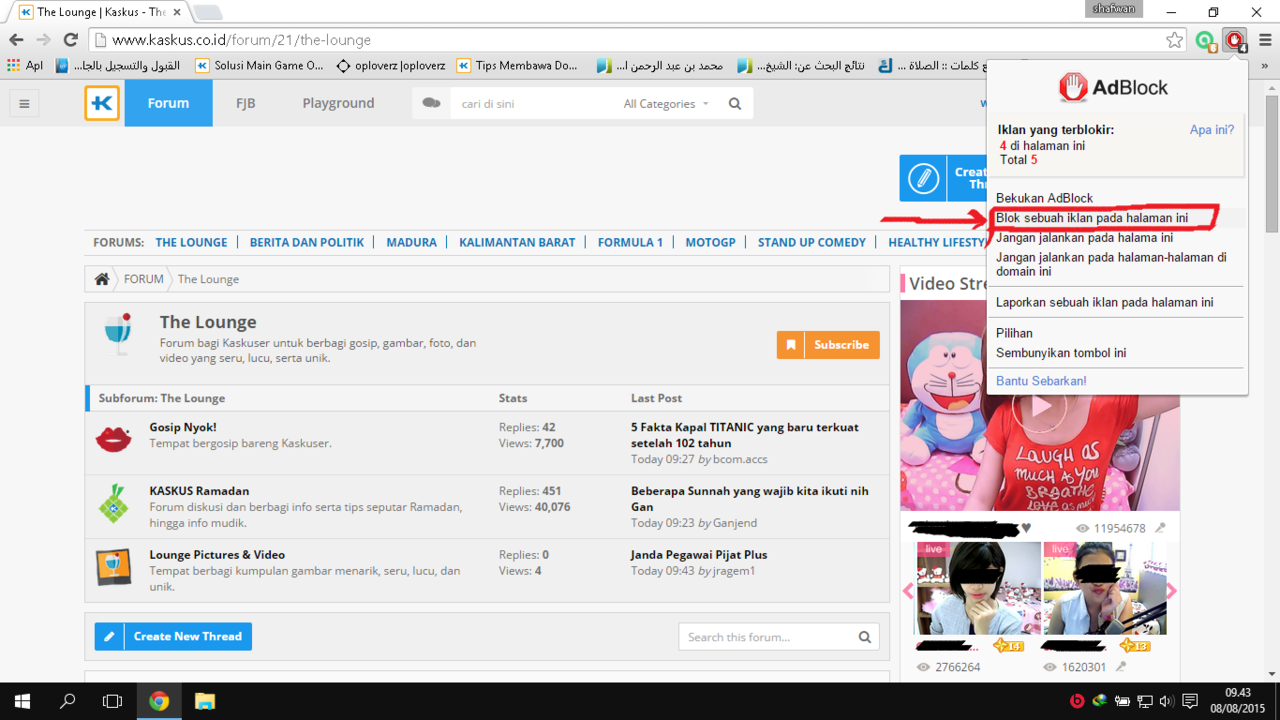
Task: Click the Create Thread pencil circle icon
Action: pyautogui.click(x=923, y=179)
